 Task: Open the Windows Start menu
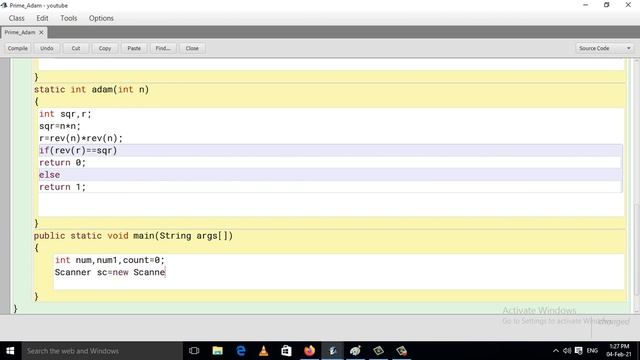(11, 351)
